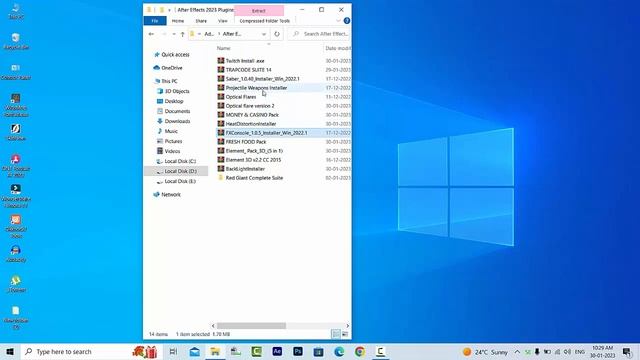
Task: Open the Mail app on taskbar
Action: (194, 351)
